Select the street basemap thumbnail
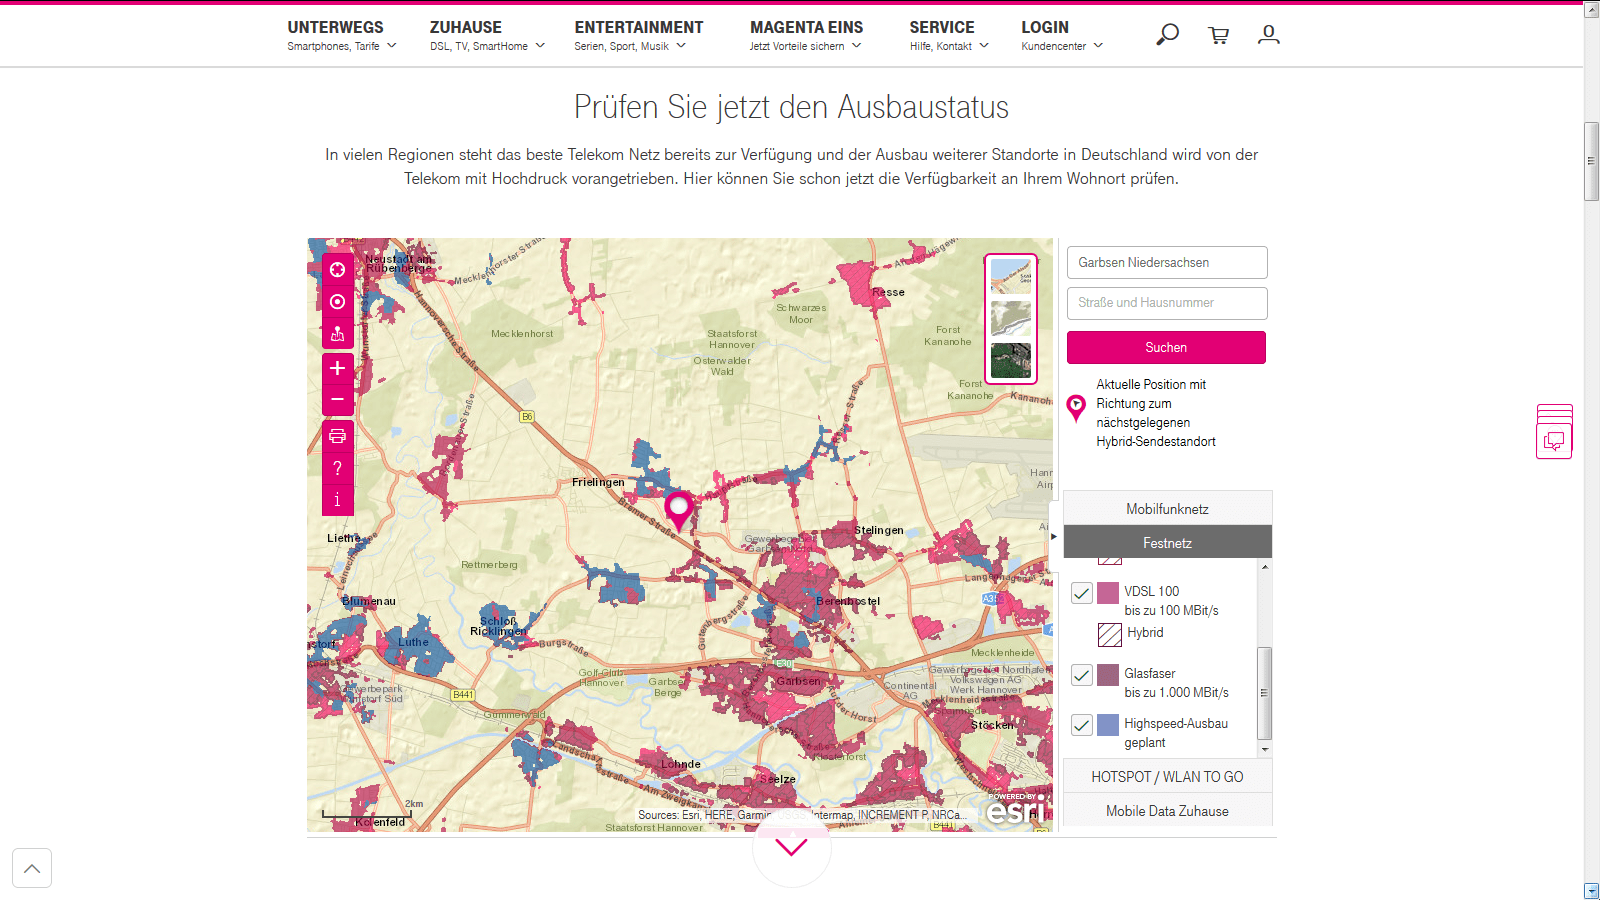Image resolution: width=1600 pixels, height=900 pixels. coord(1011,276)
